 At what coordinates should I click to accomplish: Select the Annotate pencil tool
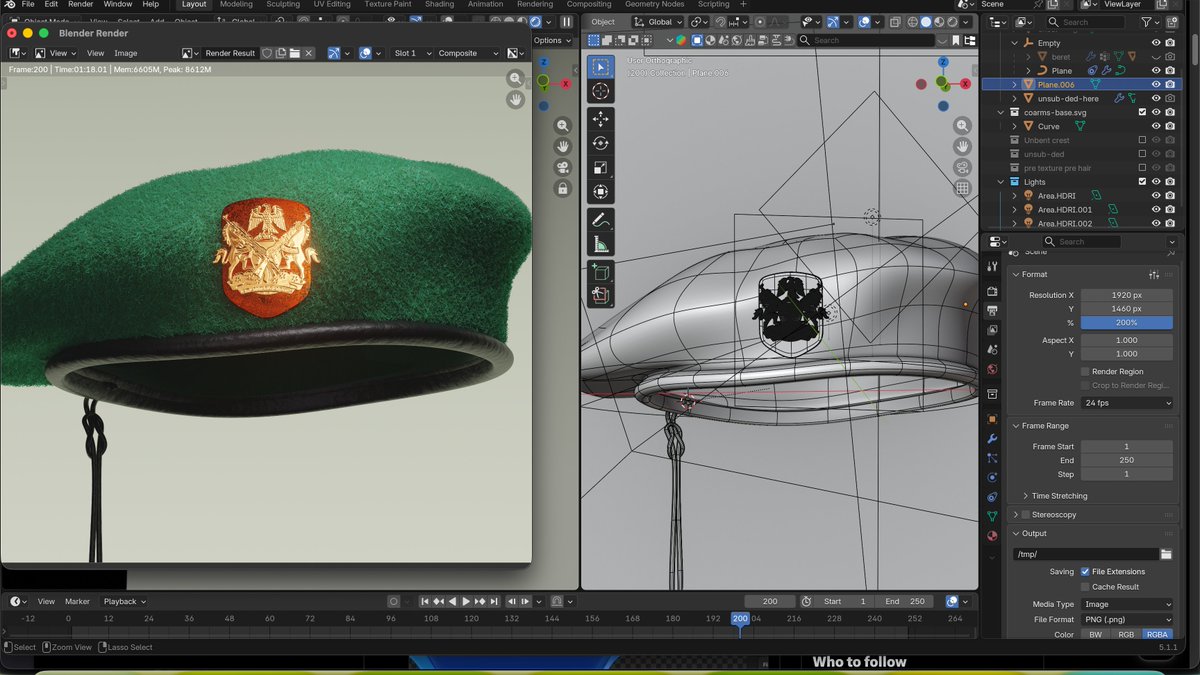600,219
